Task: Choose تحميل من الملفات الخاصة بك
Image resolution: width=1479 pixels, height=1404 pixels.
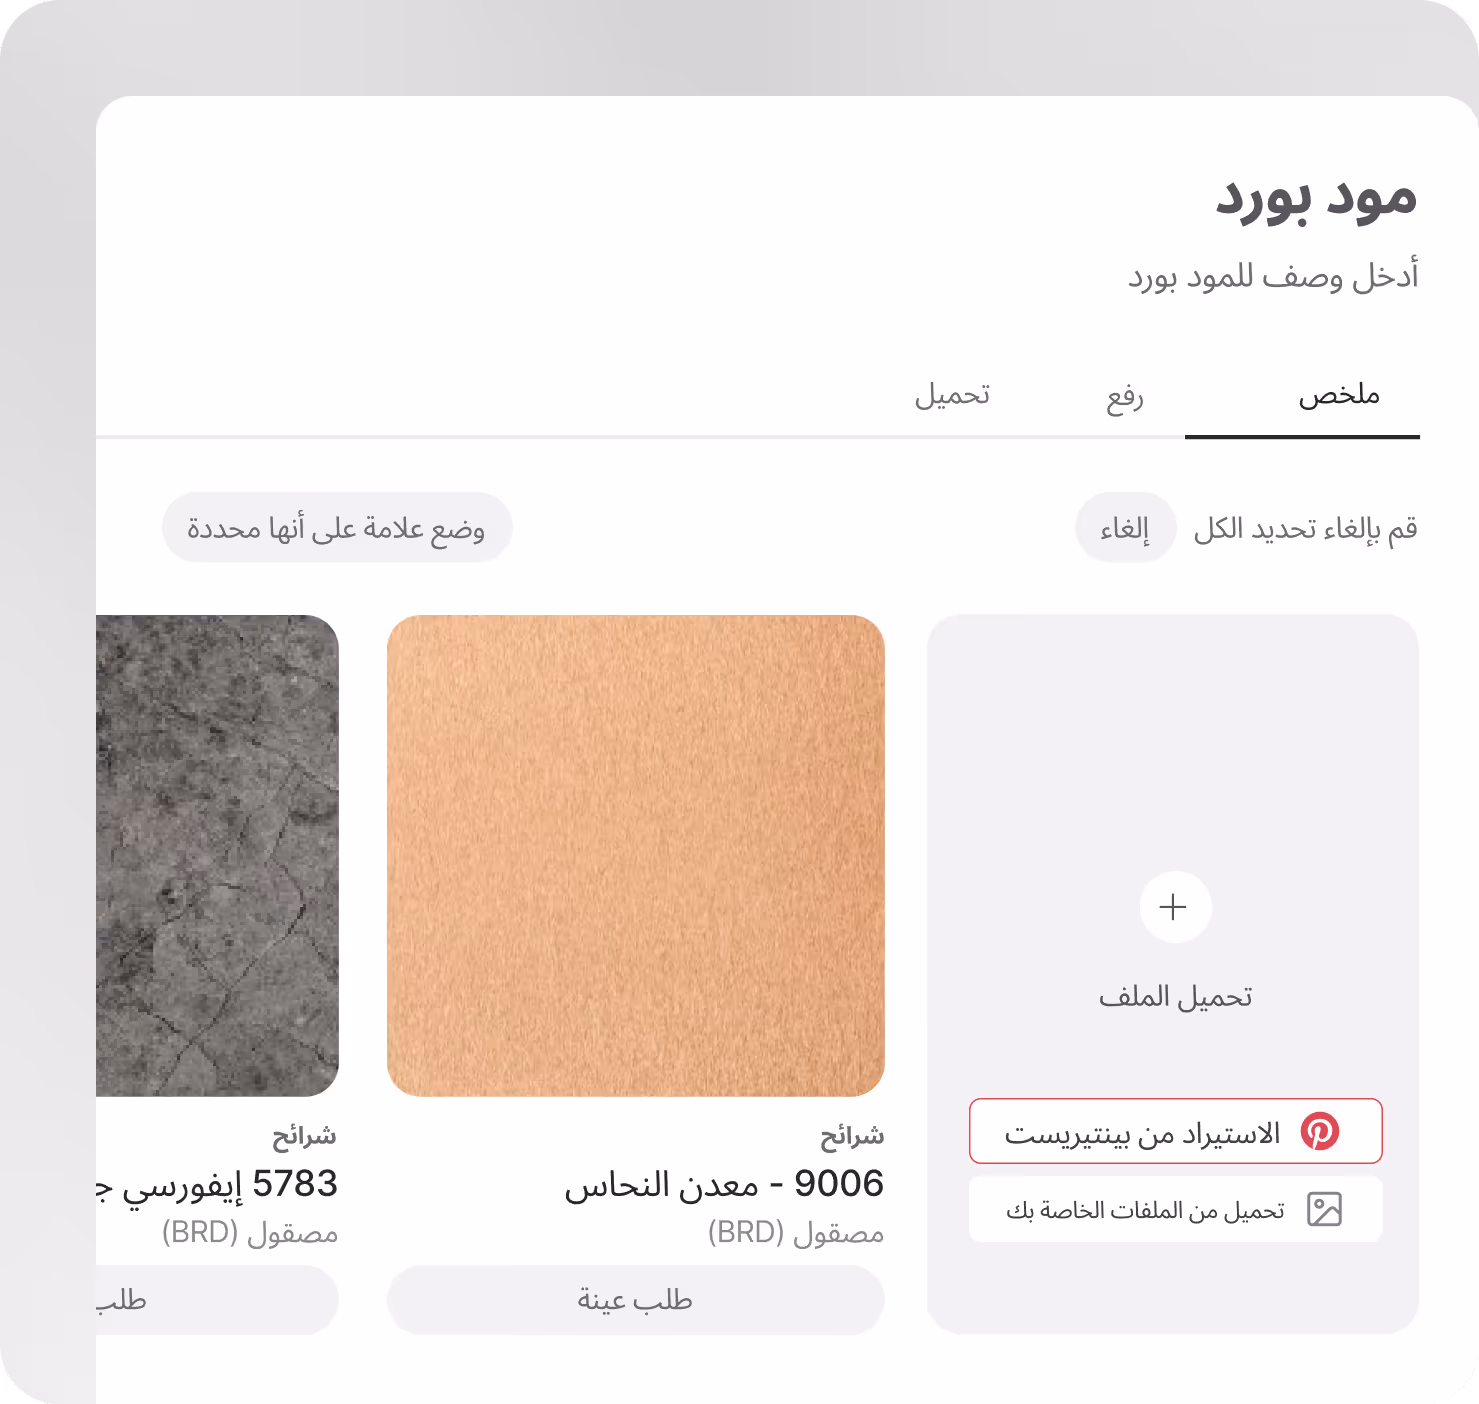Action: [1175, 1209]
